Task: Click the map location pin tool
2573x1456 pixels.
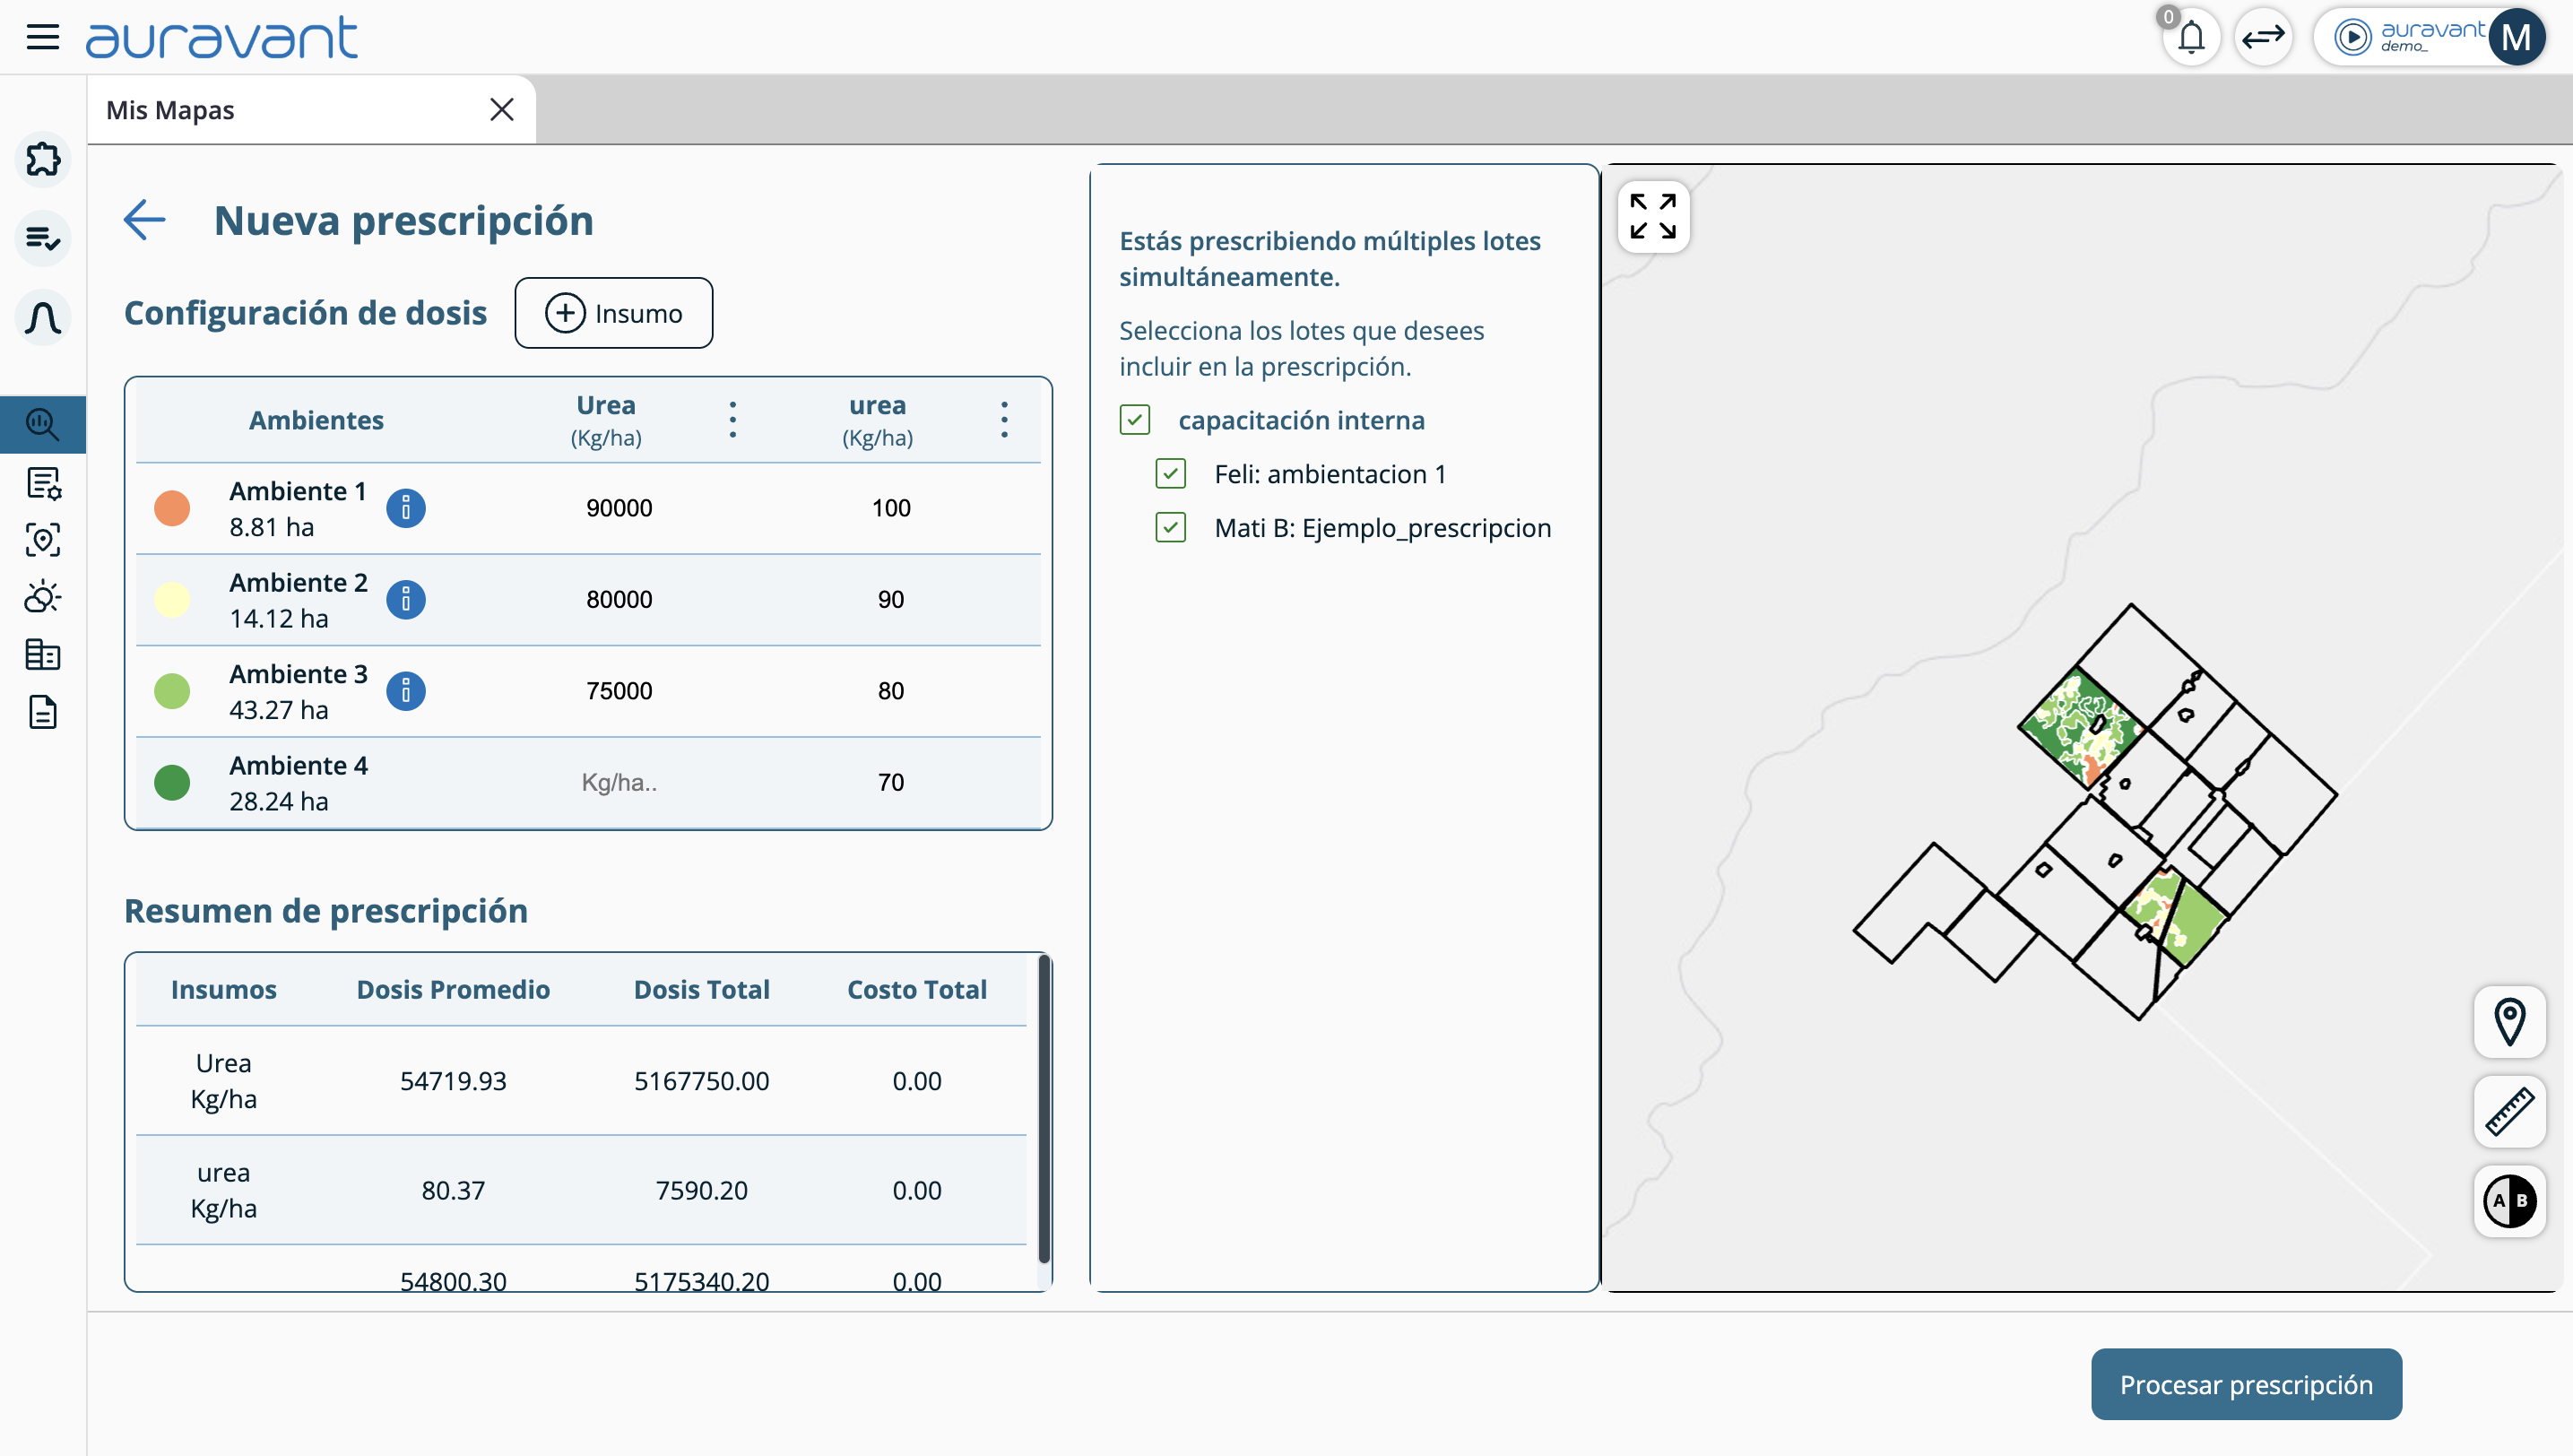Action: point(2509,1022)
